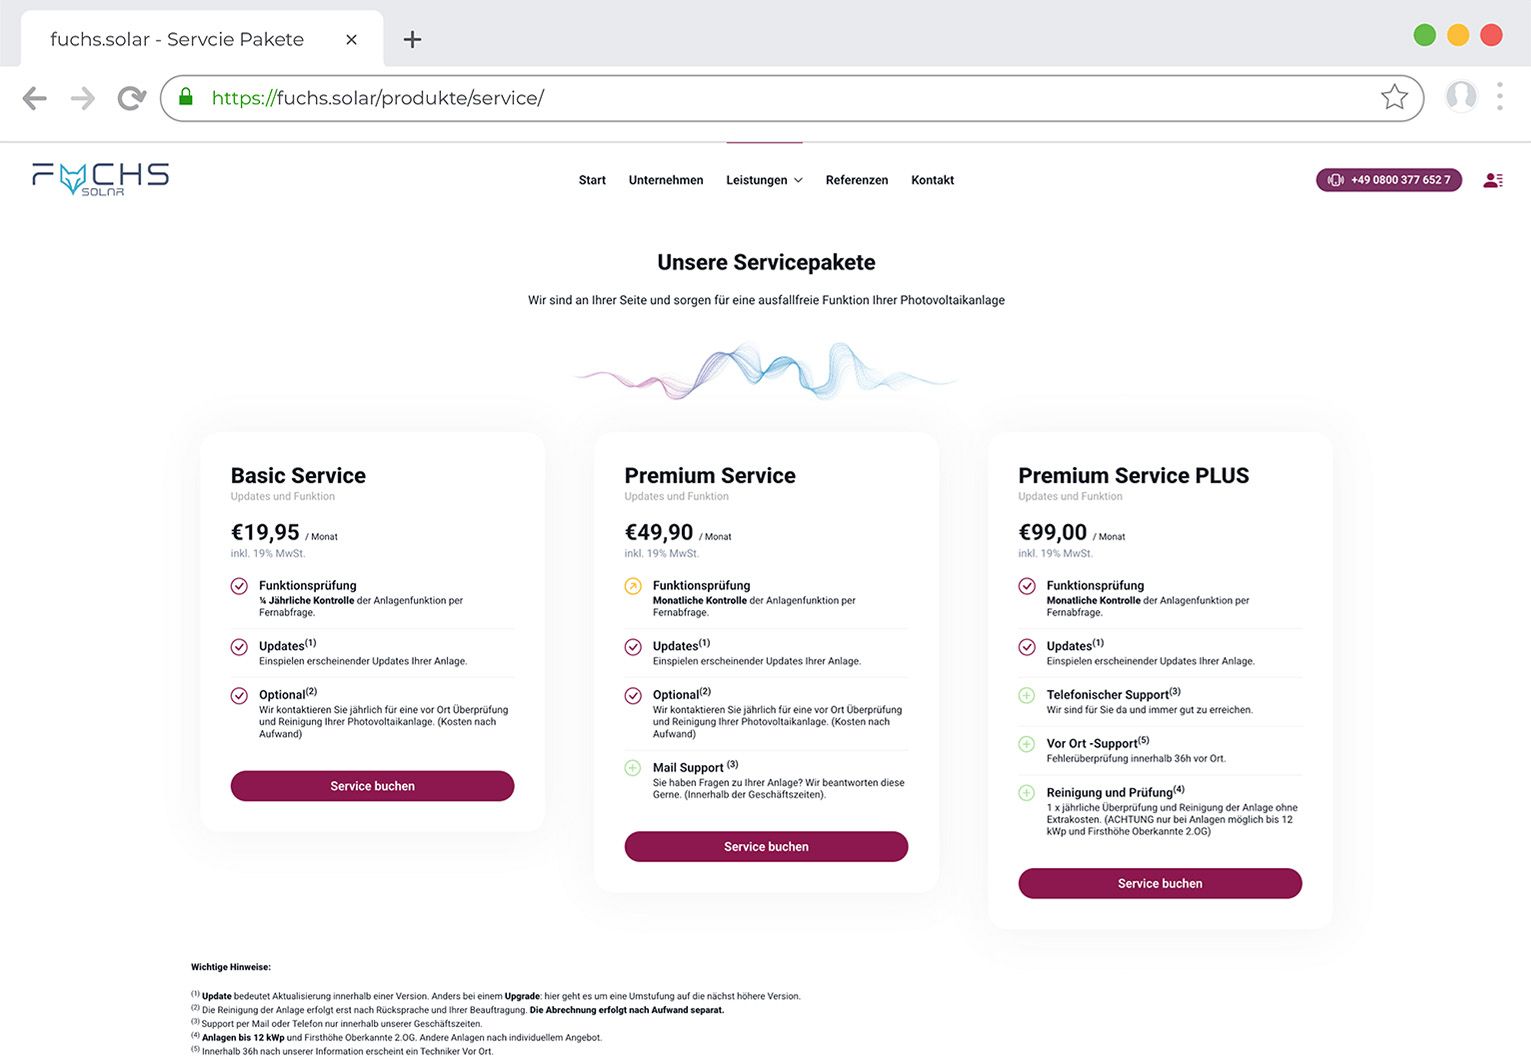The image size is (1531, 1063).
Task: Click the green padlock security icon
Action: pos(186,97)
